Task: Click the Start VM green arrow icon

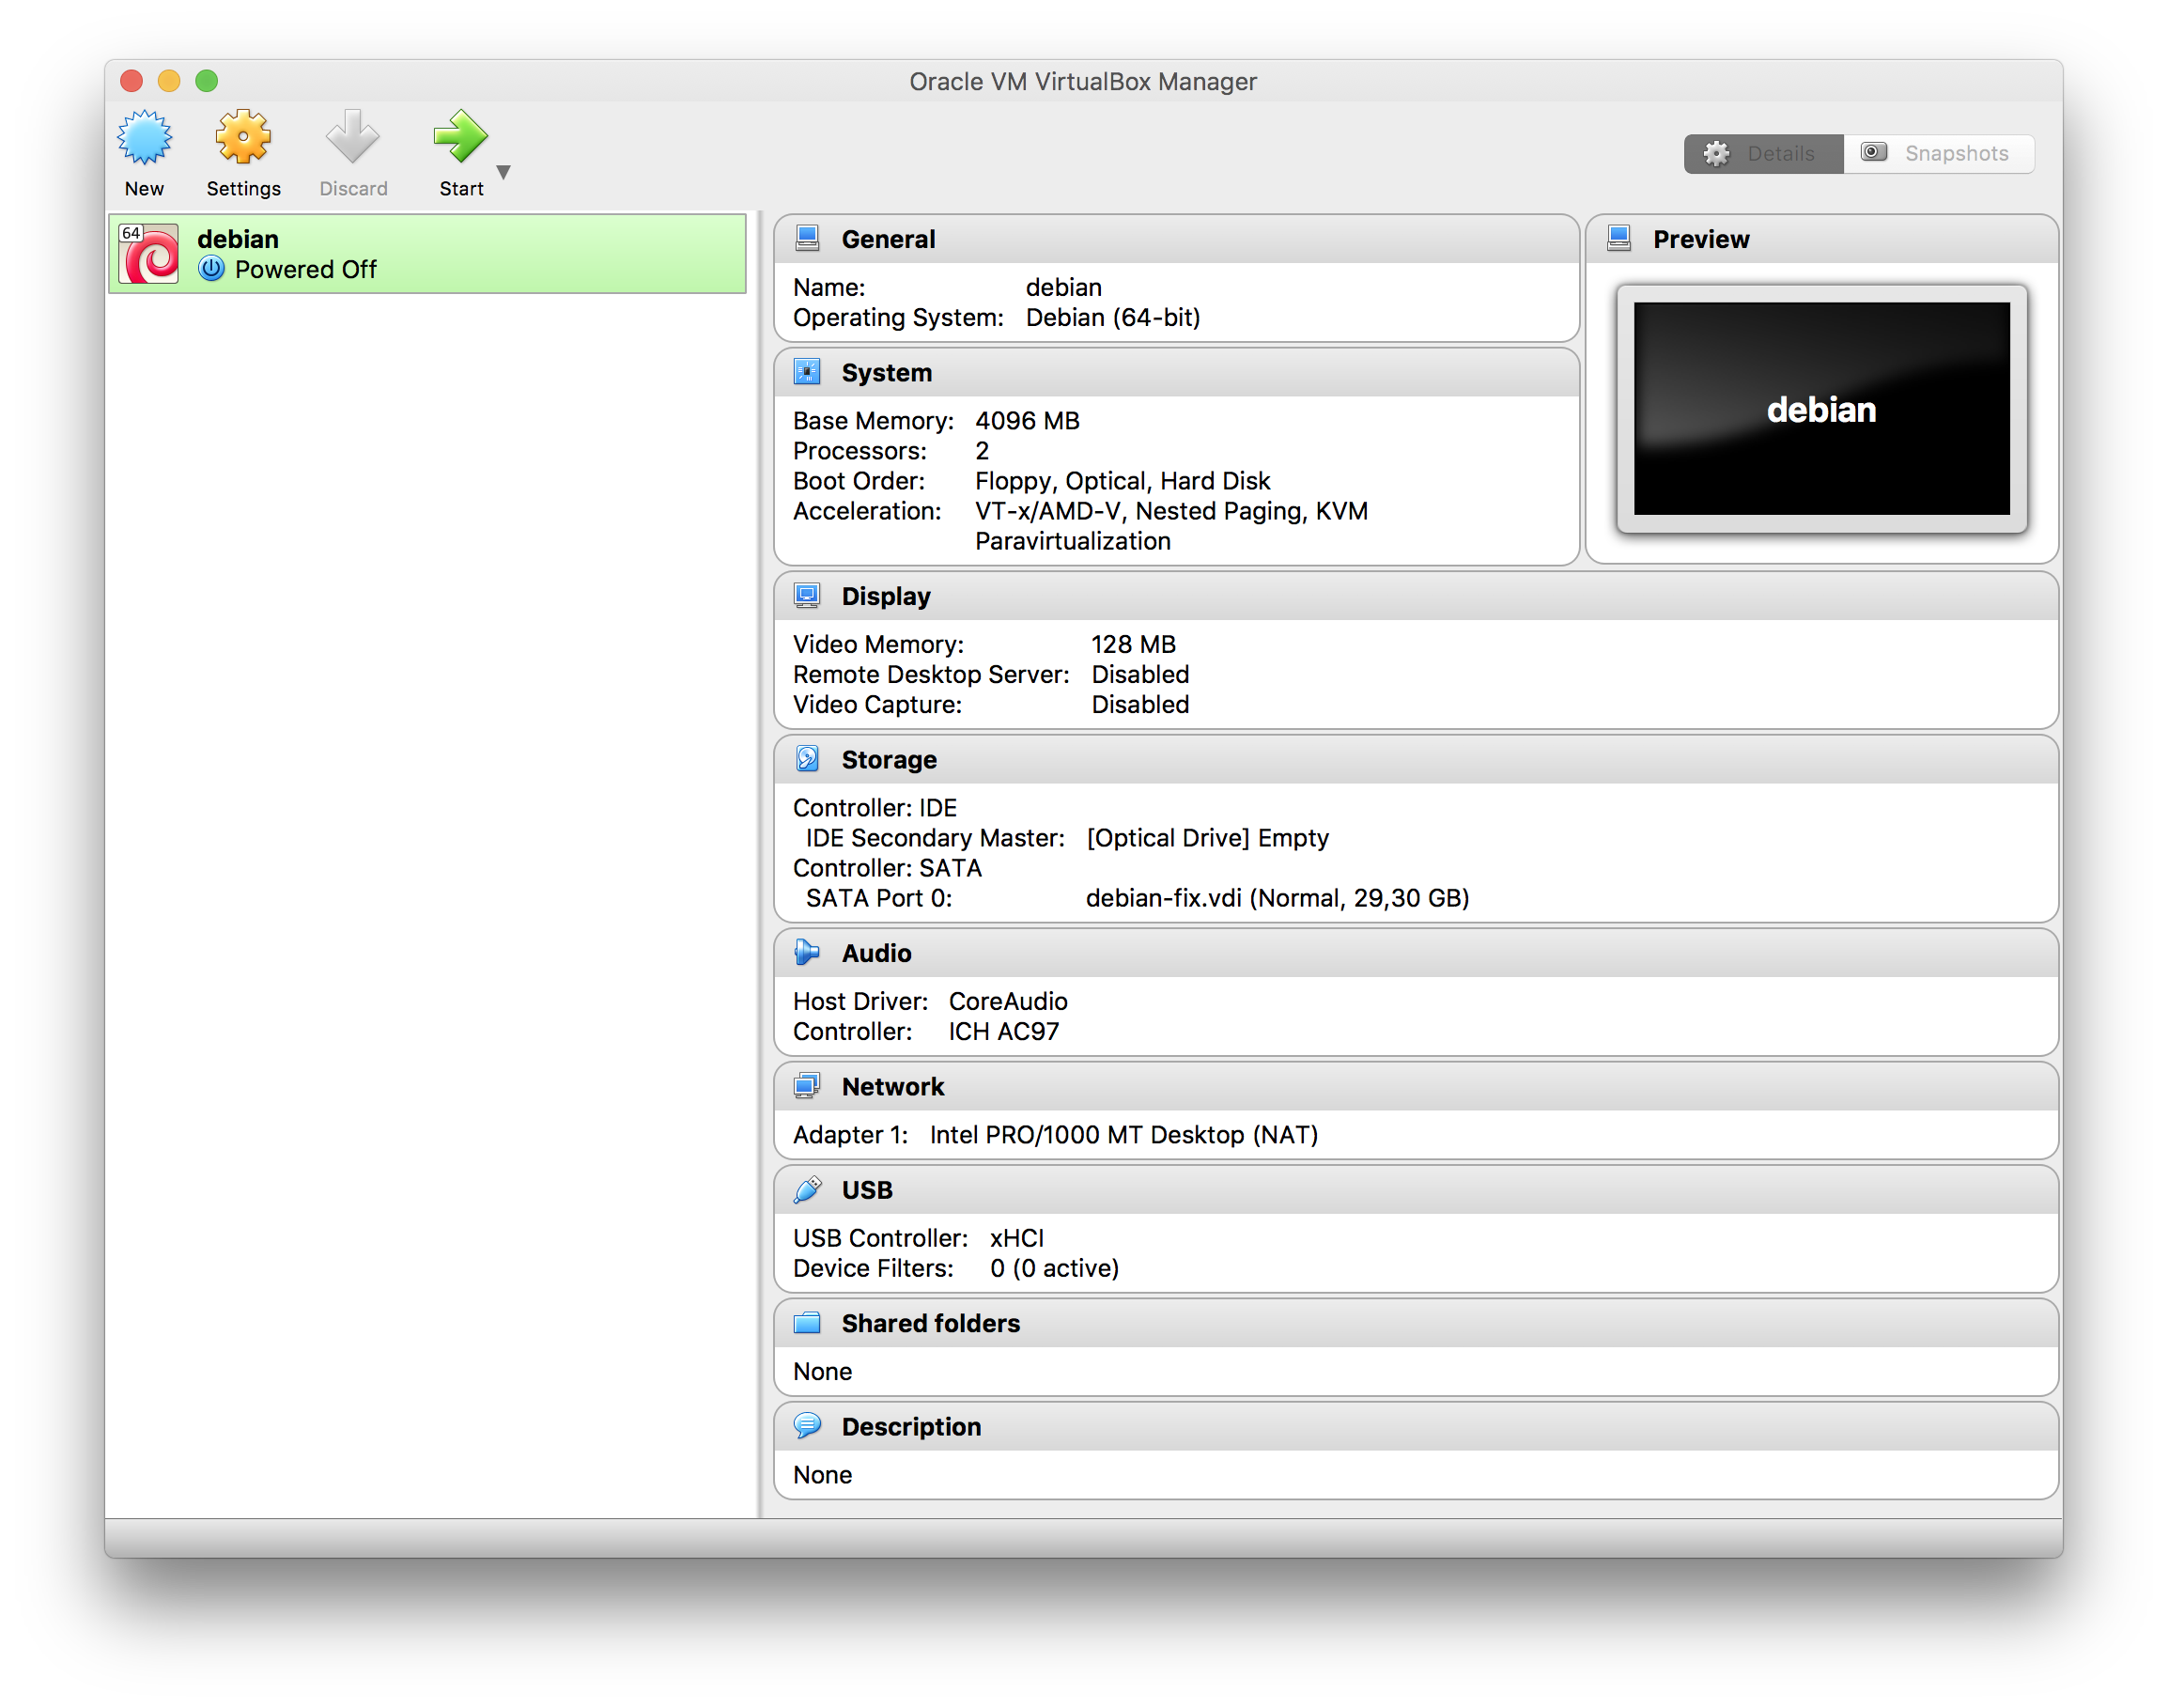Action: pyautogui.click(x=463, y=141)
